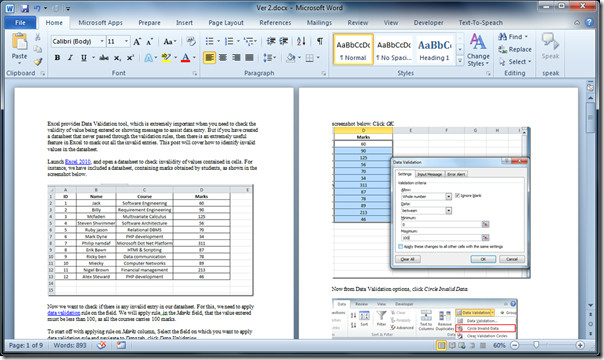
Task: Switch to the Insert tab
Action: coord(184,23)
